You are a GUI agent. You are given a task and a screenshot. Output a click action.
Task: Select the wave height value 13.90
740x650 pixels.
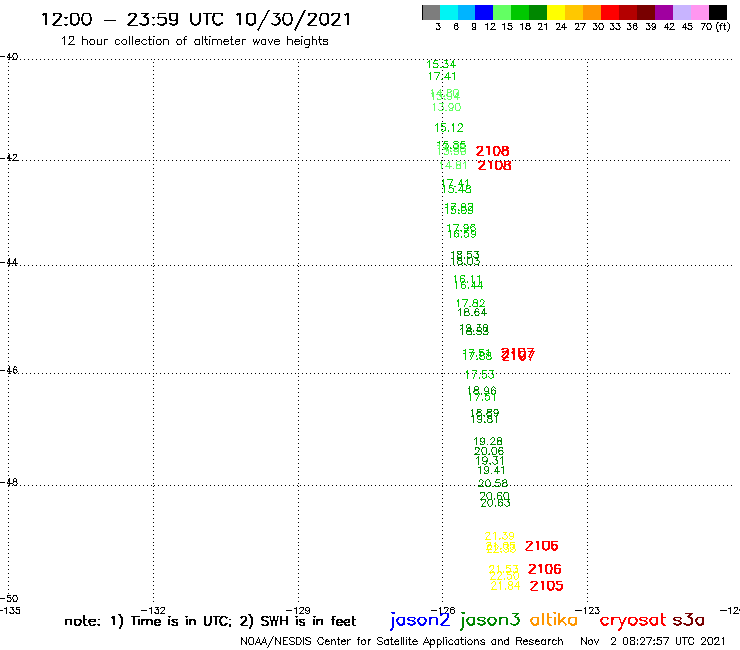pyautogui.click(x=446, y=107)
